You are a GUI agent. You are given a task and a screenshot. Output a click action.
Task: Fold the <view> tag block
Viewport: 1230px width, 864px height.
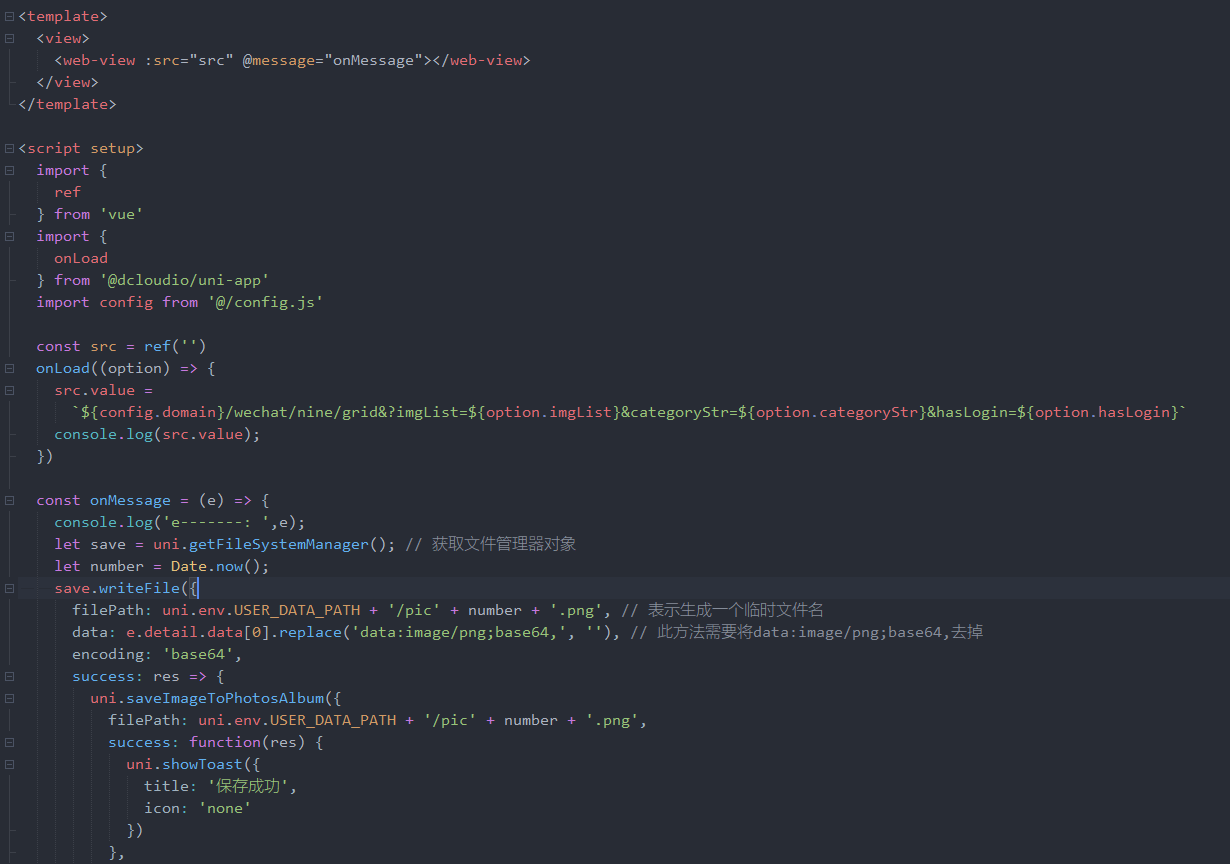pos(9,38)
